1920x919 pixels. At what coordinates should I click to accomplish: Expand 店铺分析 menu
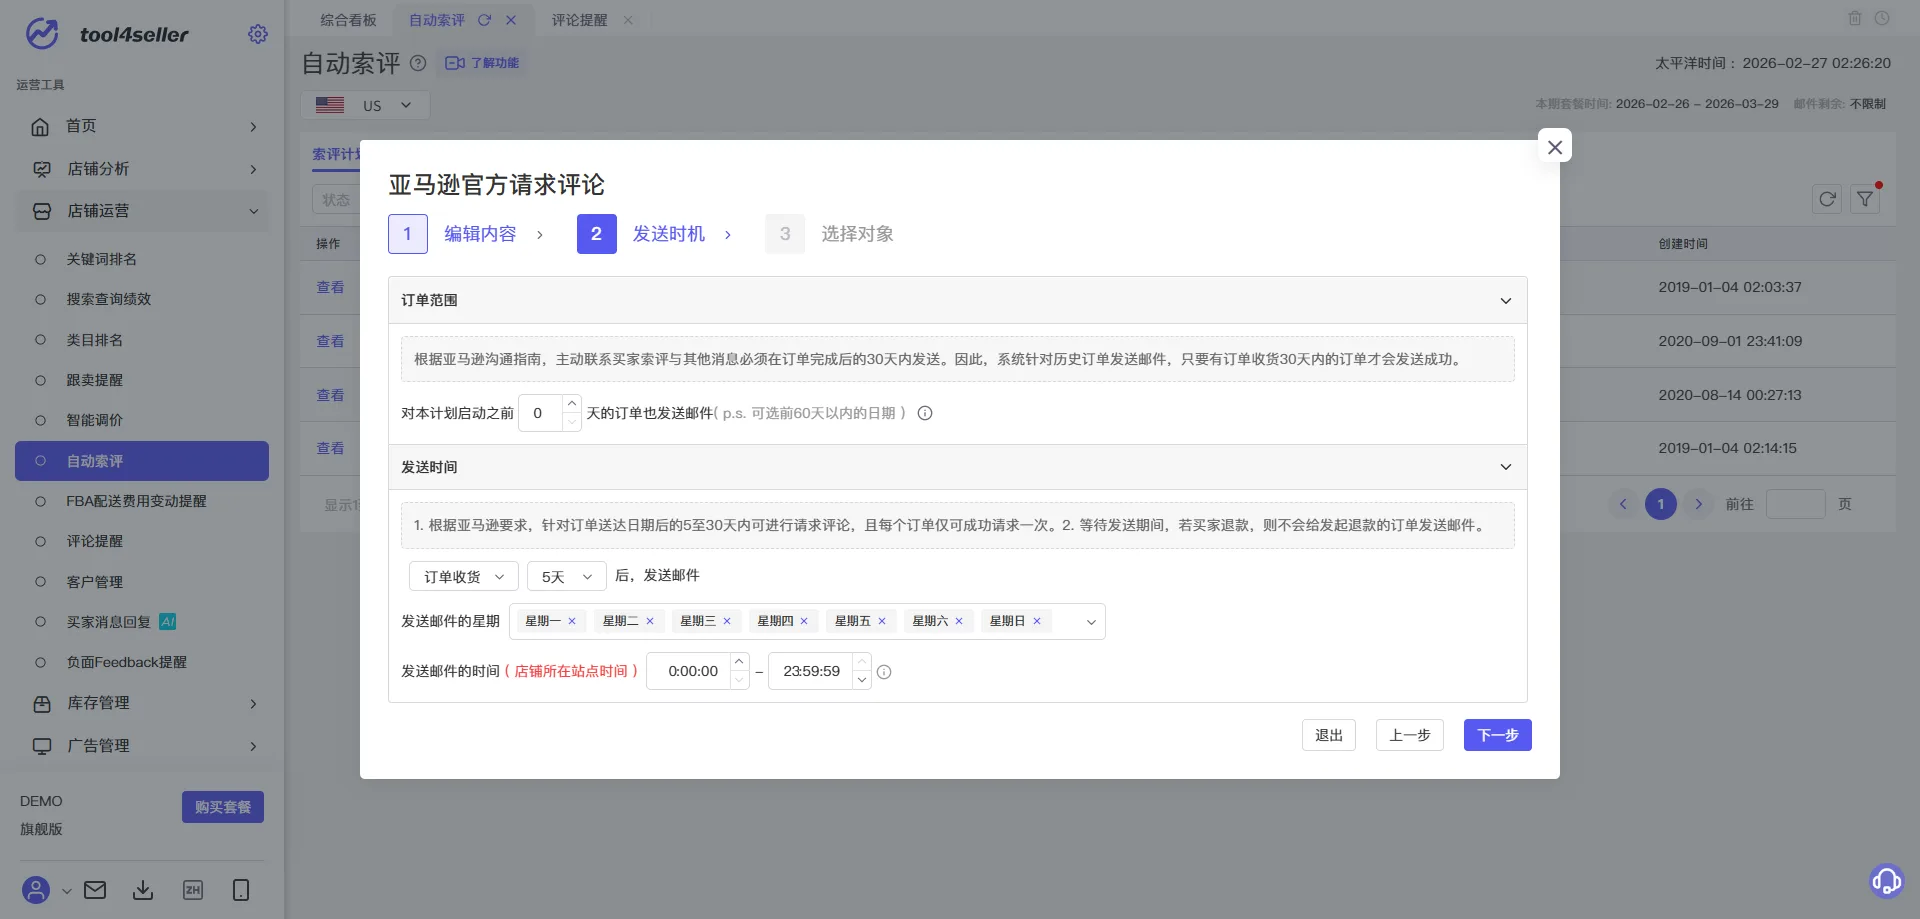(142, 169)
